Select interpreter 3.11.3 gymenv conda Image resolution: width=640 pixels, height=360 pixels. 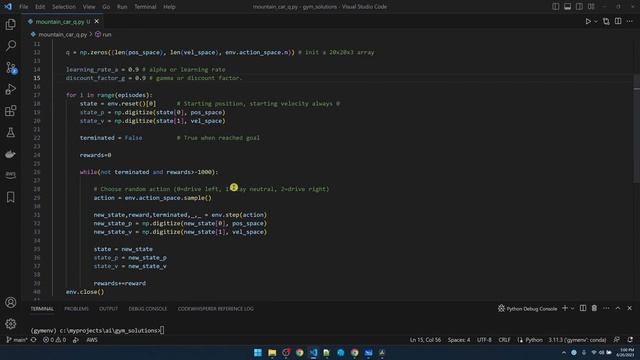(577, 340)
